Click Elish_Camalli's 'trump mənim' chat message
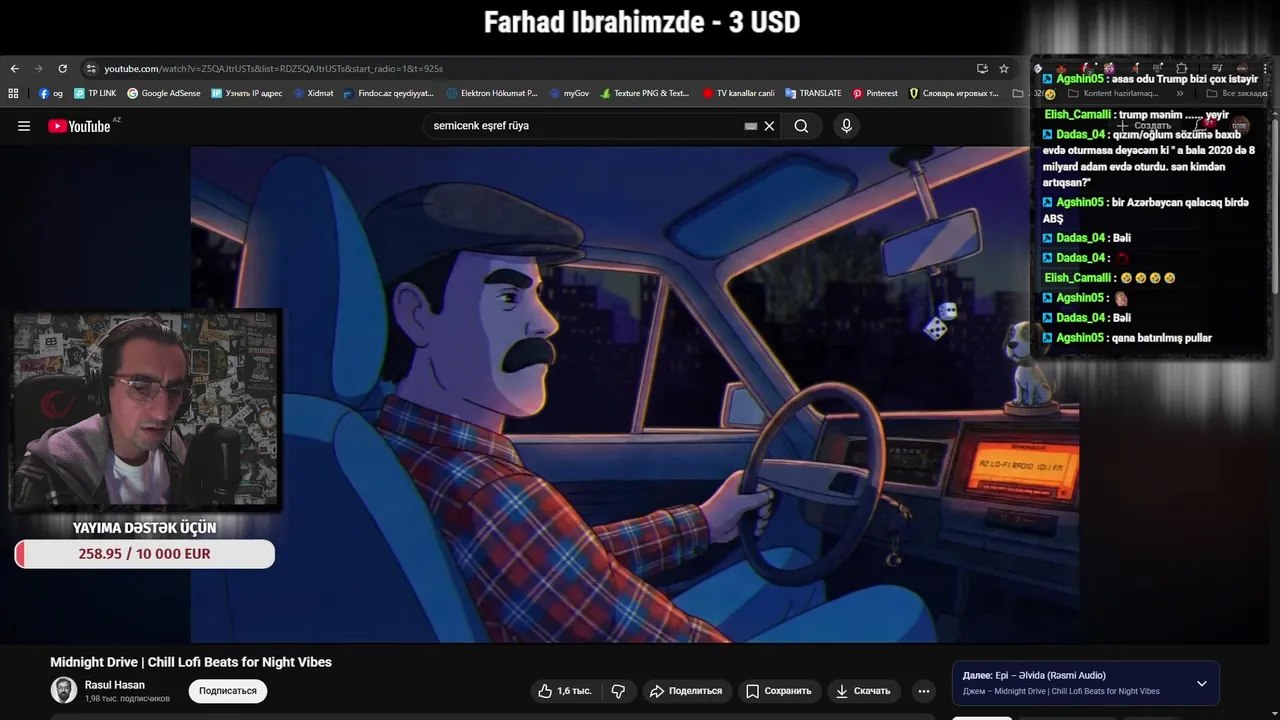 point(1137,115)
